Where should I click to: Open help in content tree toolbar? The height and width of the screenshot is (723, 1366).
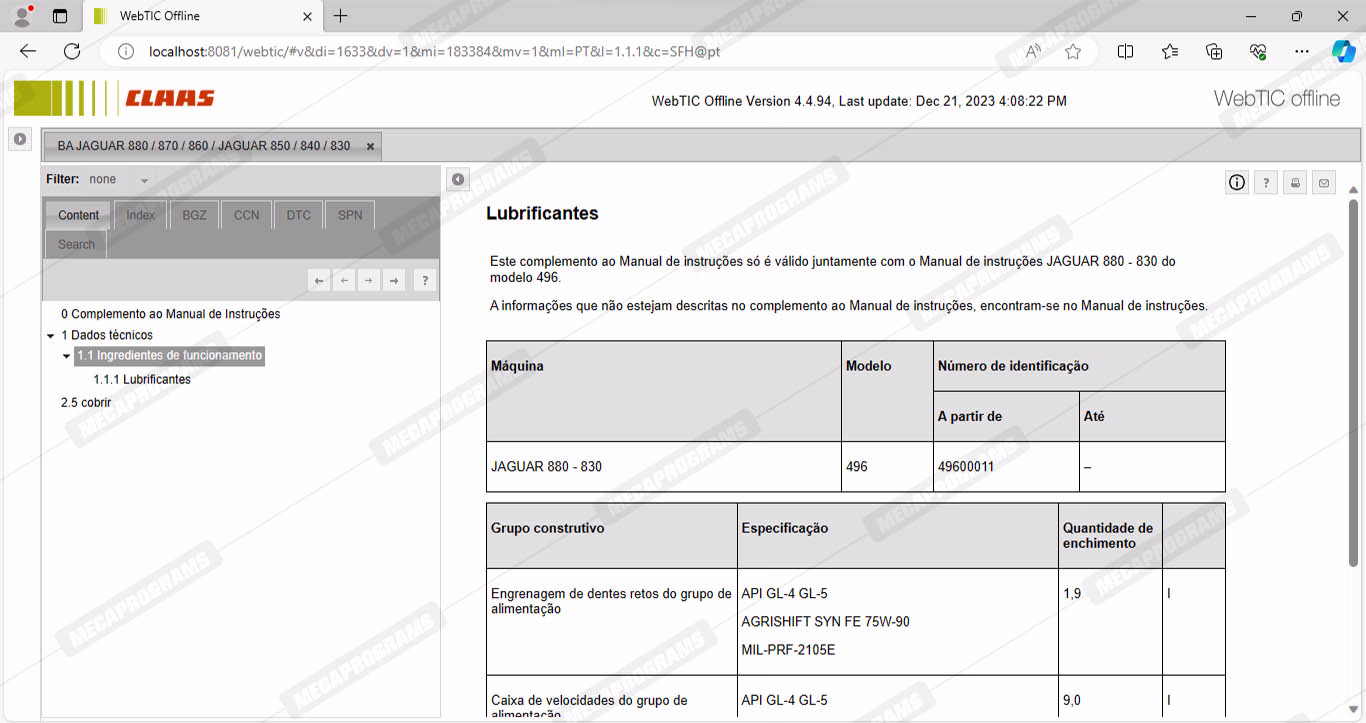pyautogui.click(x=424, y=281)
